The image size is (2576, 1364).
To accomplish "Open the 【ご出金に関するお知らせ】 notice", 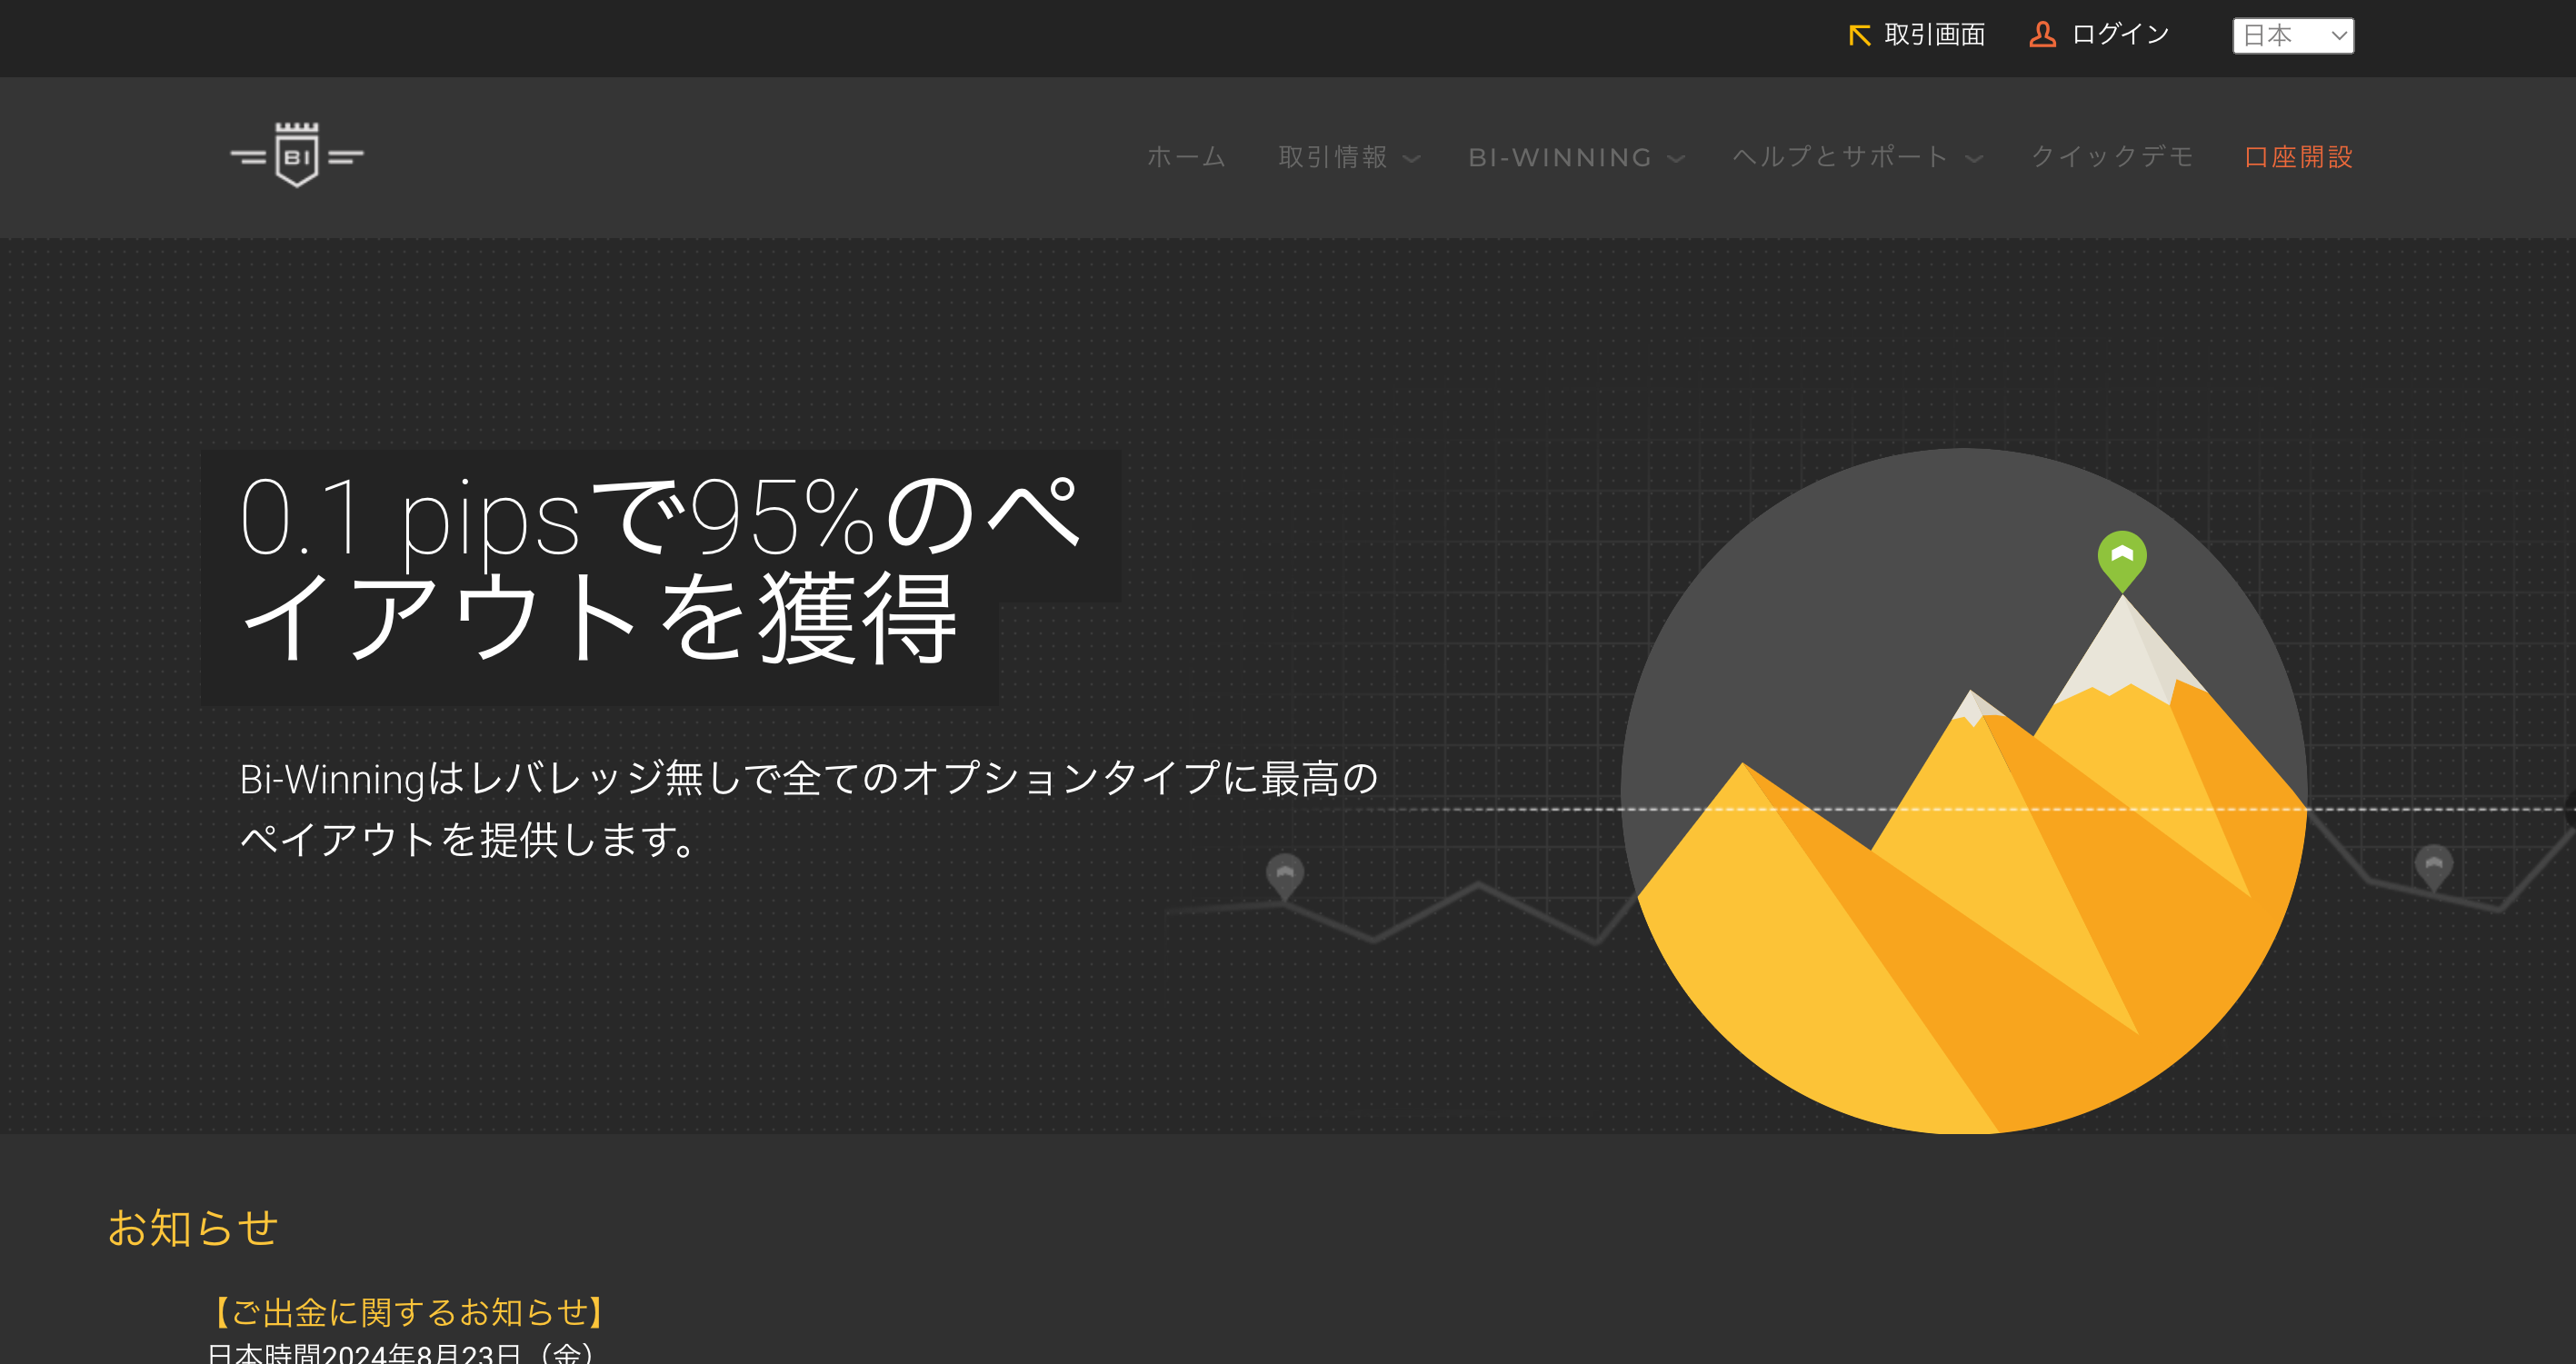I will coord(407,1311).
